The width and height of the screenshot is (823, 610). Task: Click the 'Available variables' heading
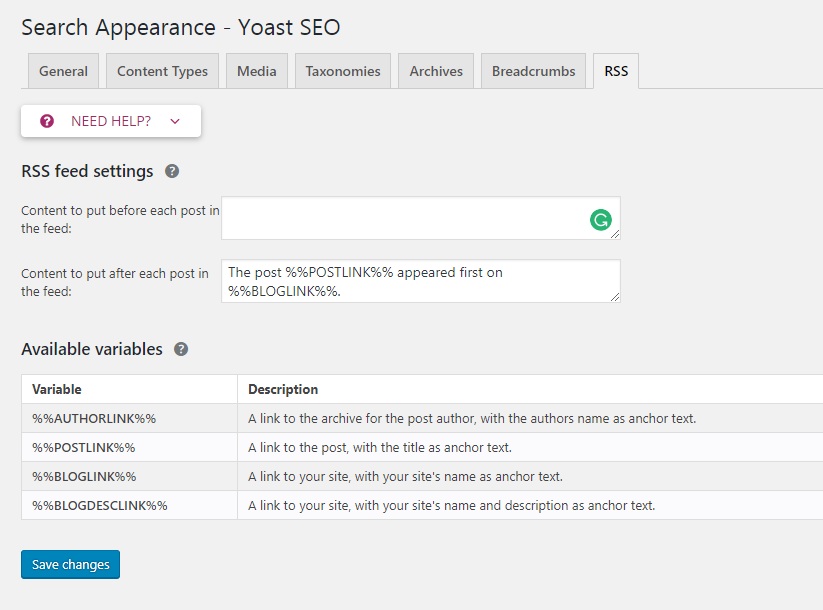pyautogui.click(x=92, y=349)
